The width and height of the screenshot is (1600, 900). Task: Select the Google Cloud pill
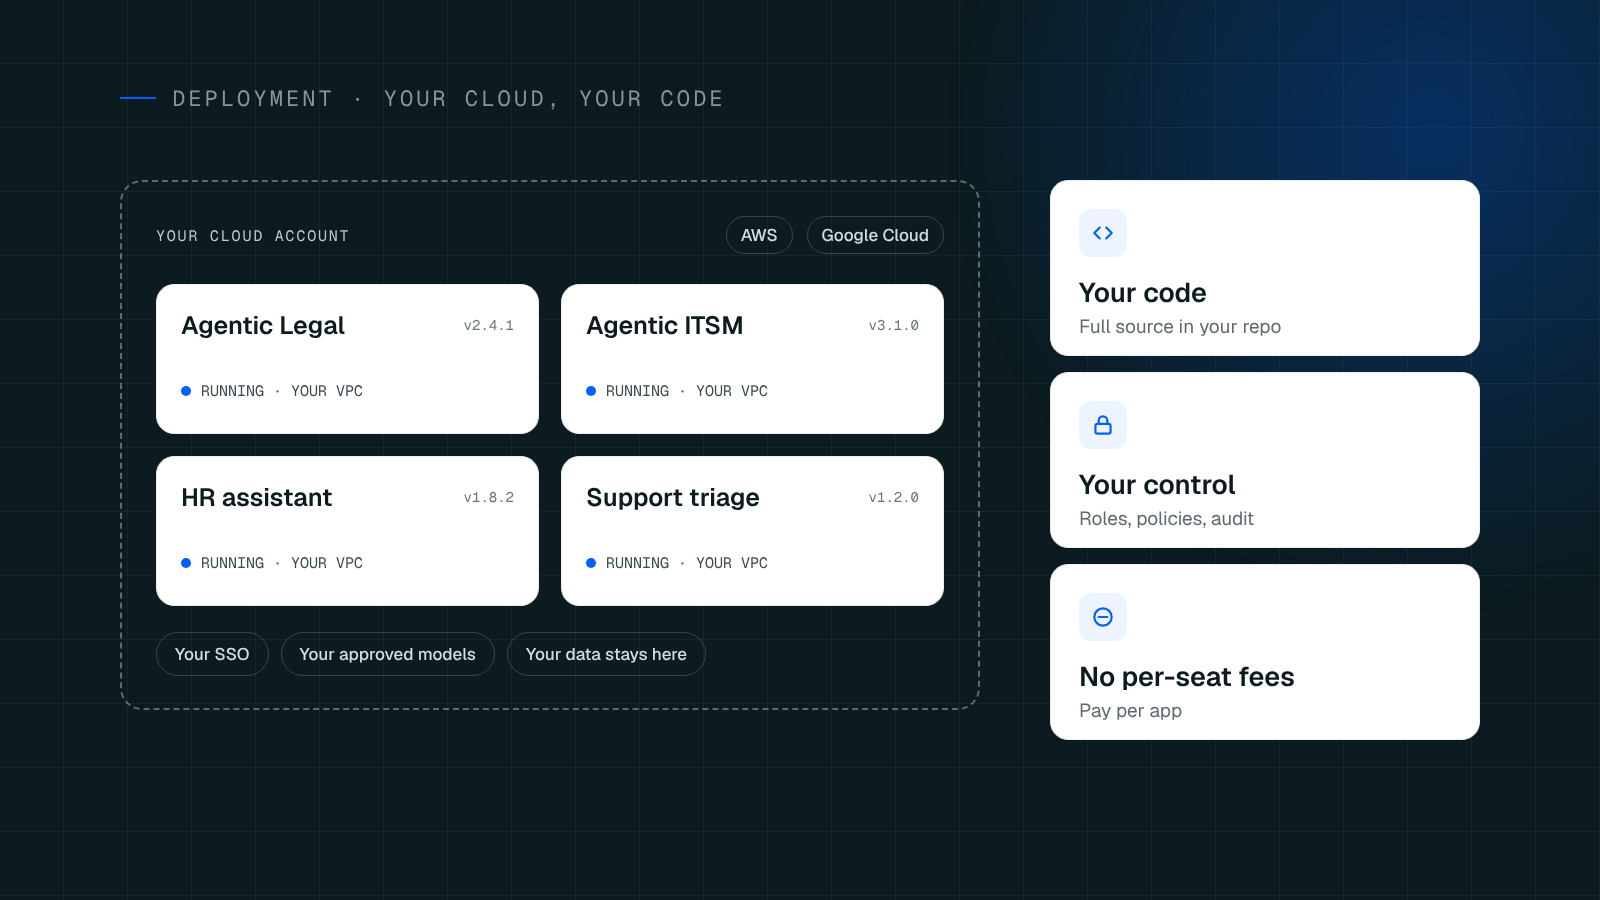875,235
